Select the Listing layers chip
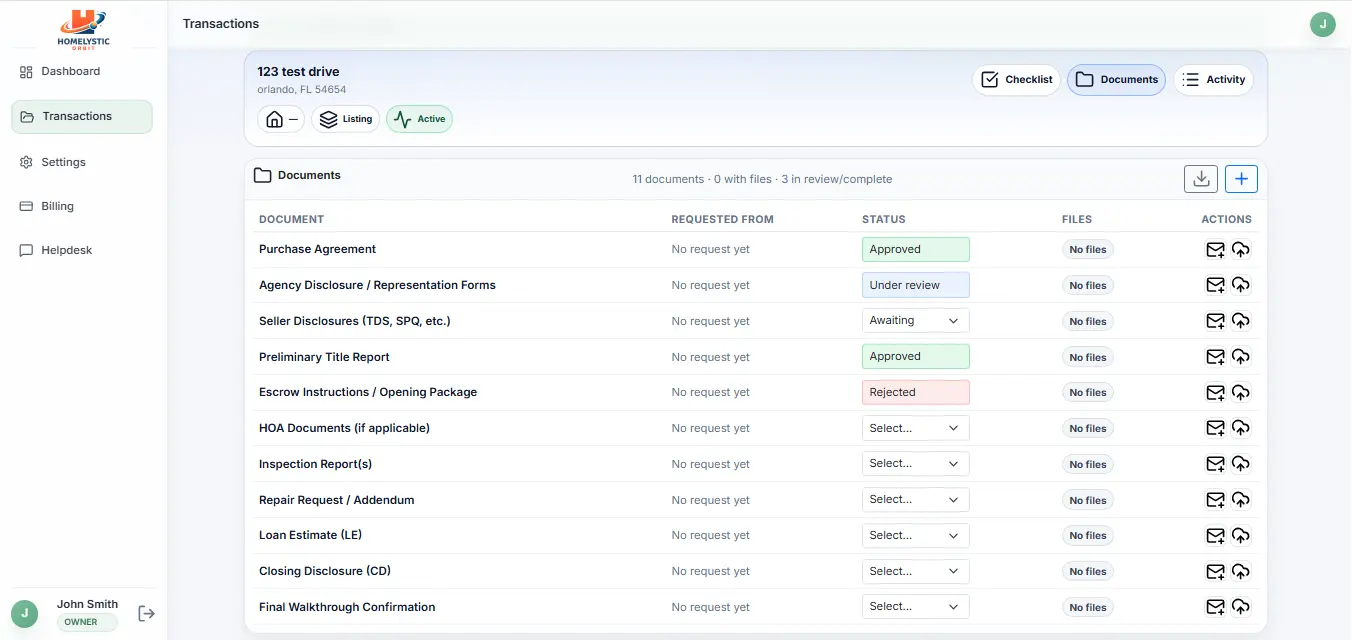 [344, 118]
